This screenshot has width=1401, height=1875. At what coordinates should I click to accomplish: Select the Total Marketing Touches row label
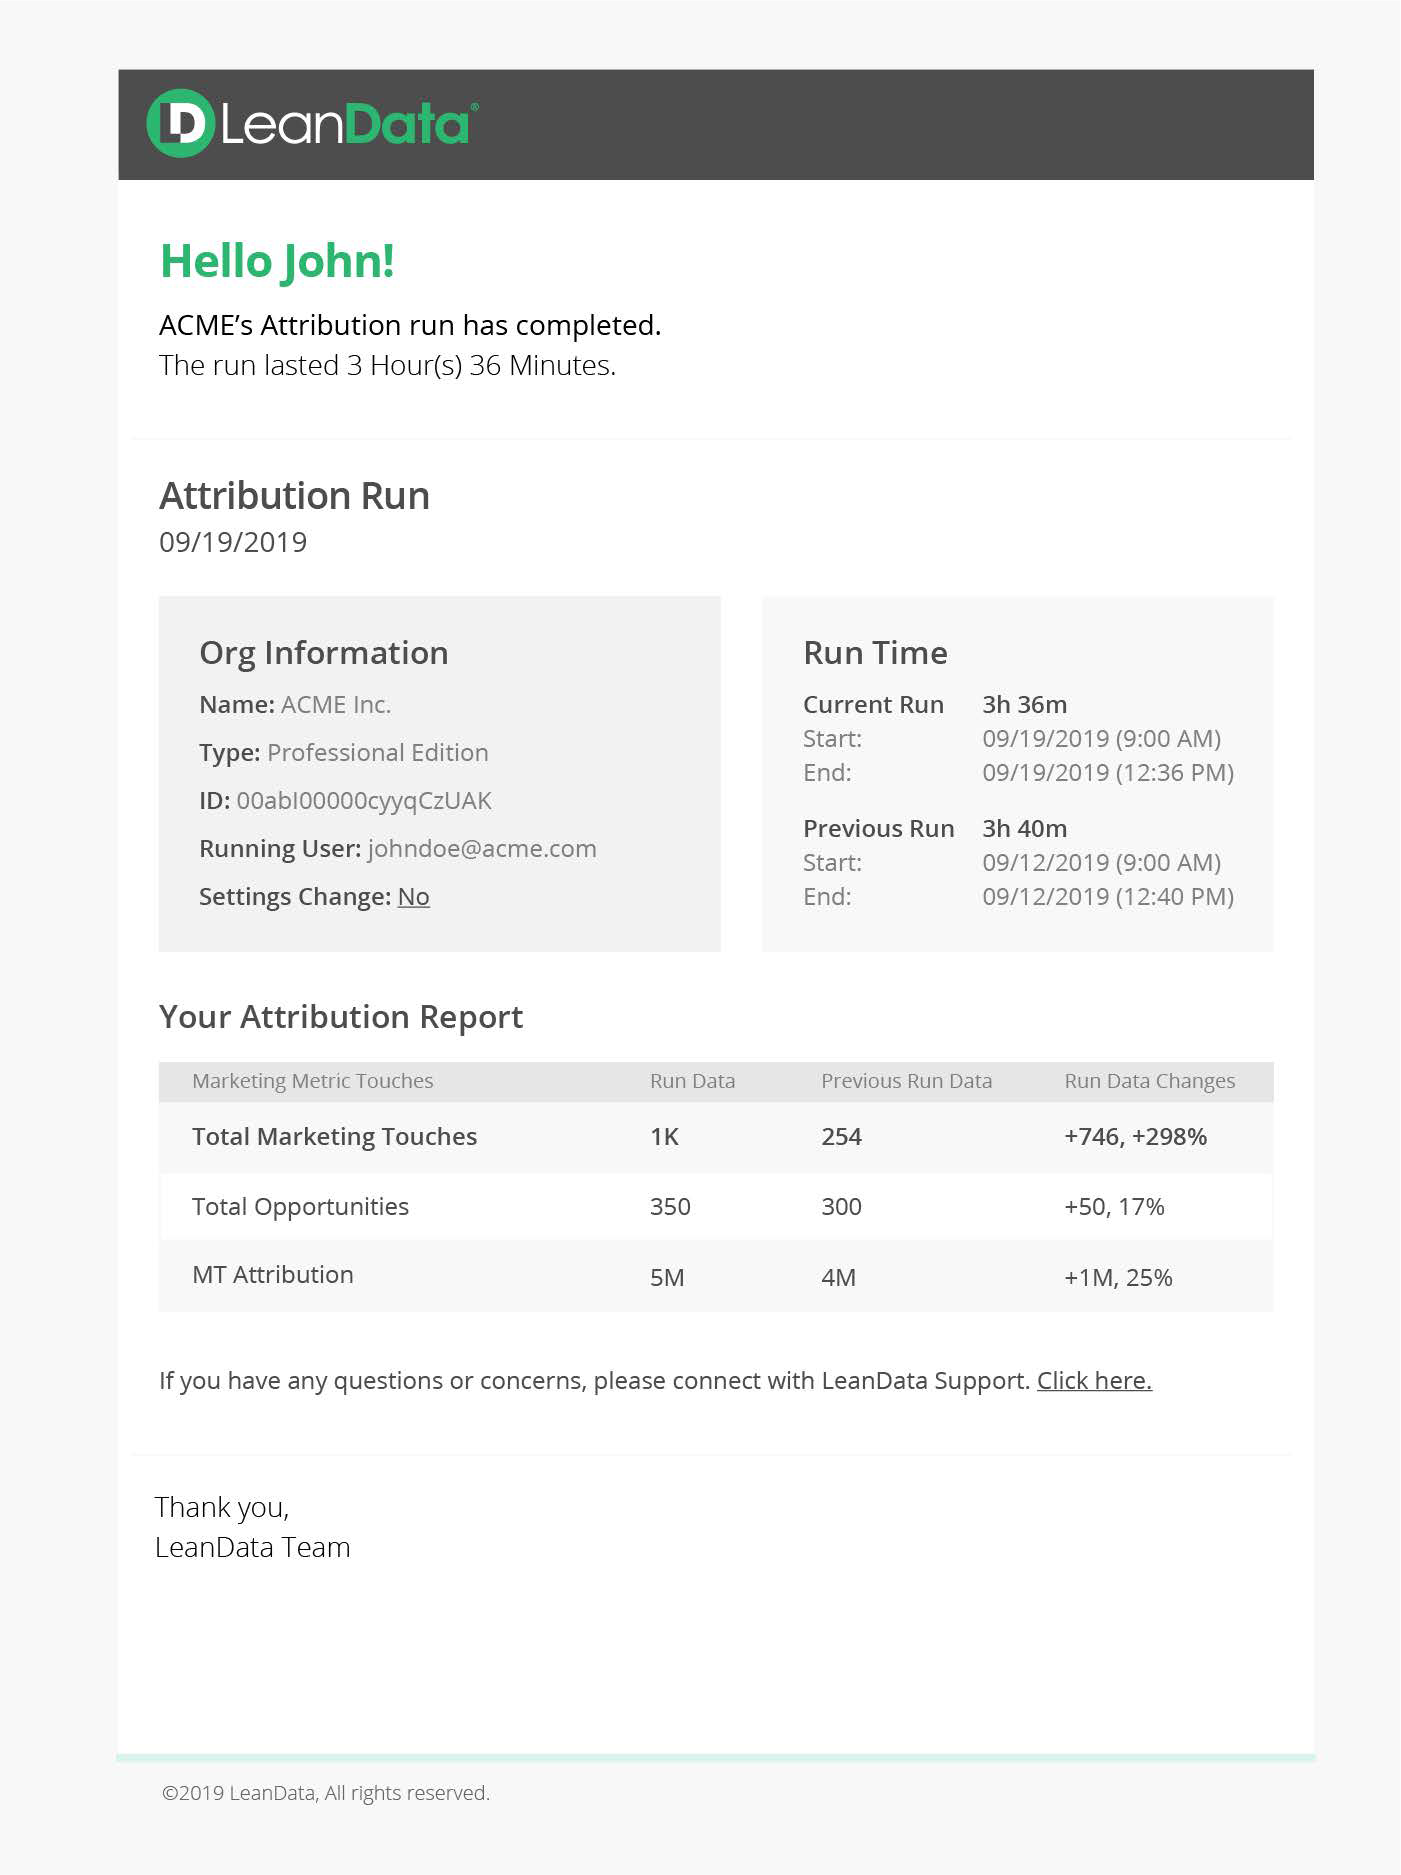click(334, 1137)
